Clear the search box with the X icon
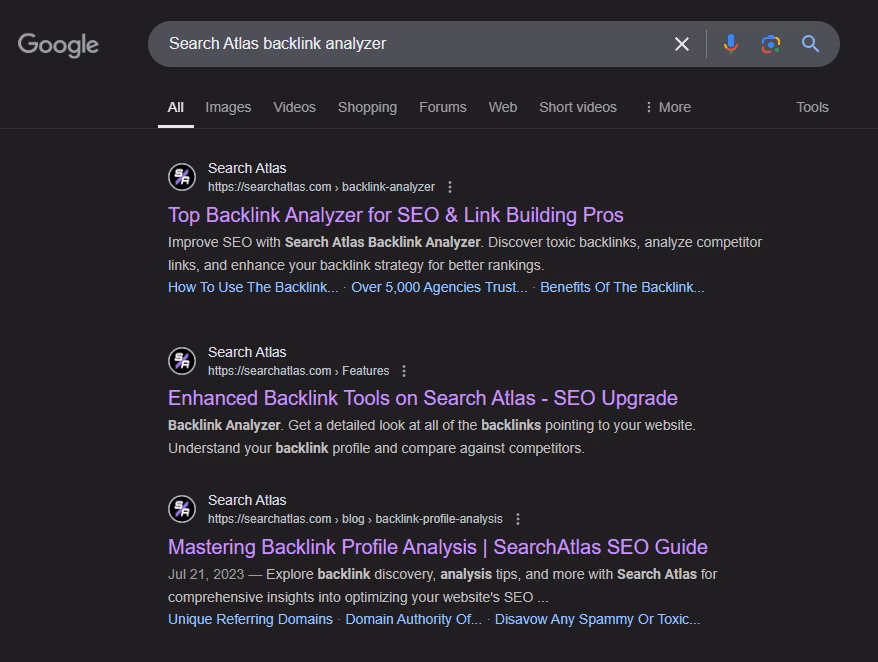 [x=682, y=44]
